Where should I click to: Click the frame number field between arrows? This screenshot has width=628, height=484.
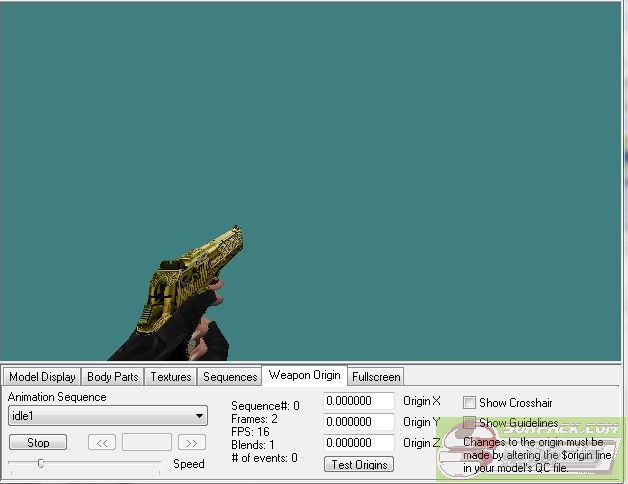pyautogui.click(x=146, y=442)
